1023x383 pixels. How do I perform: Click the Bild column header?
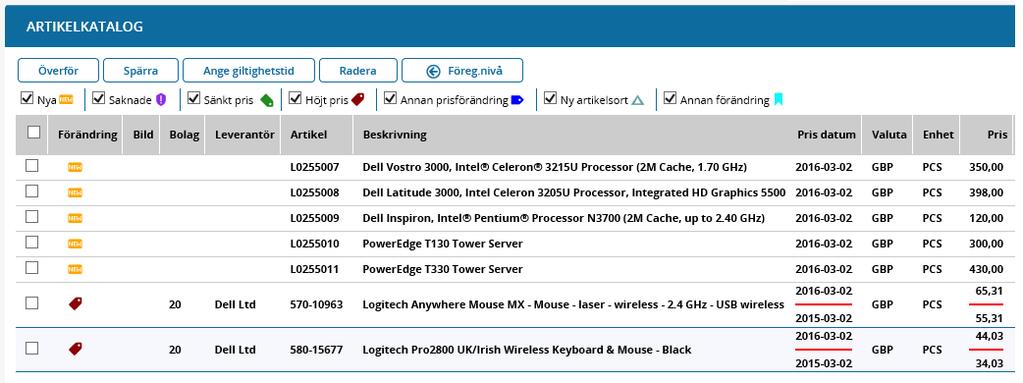[x=143, y=135]
